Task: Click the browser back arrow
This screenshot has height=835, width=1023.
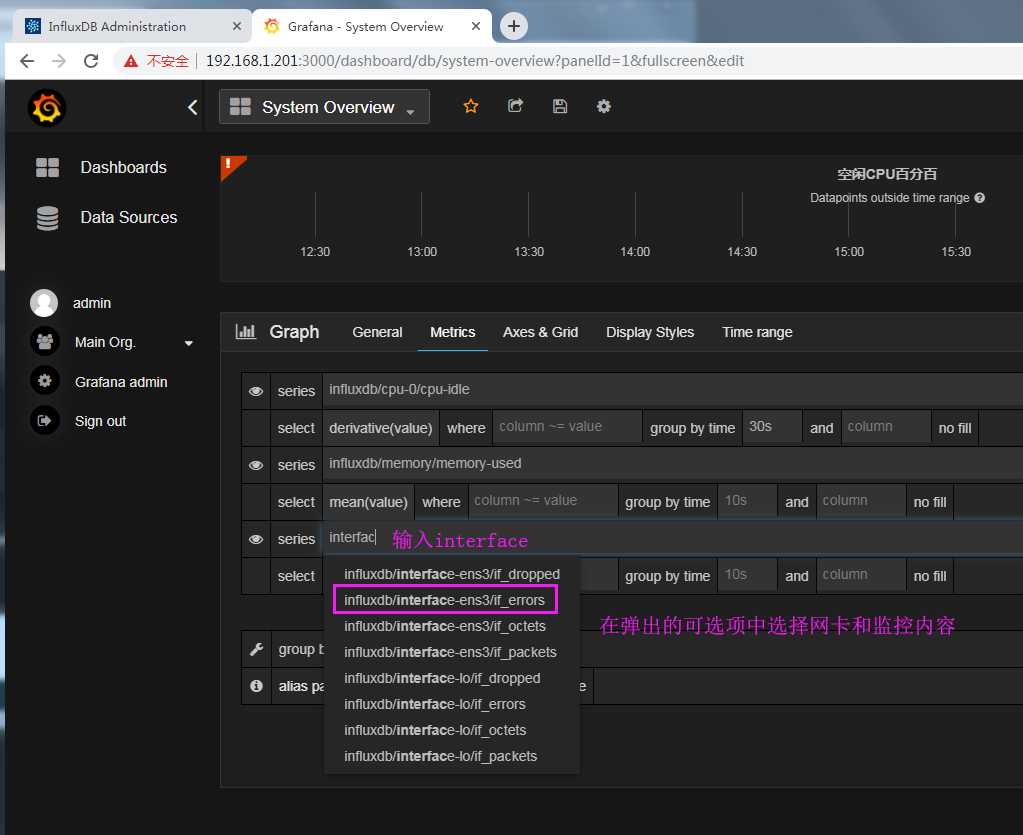Action: (27, 61)
